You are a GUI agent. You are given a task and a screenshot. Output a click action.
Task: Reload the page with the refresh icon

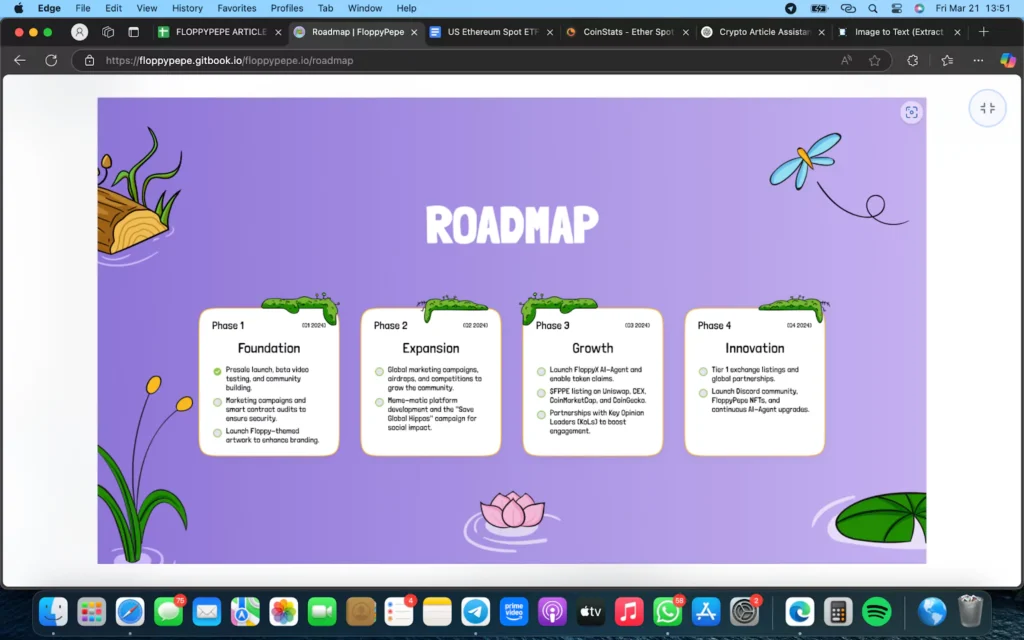[x=51, y=60]
